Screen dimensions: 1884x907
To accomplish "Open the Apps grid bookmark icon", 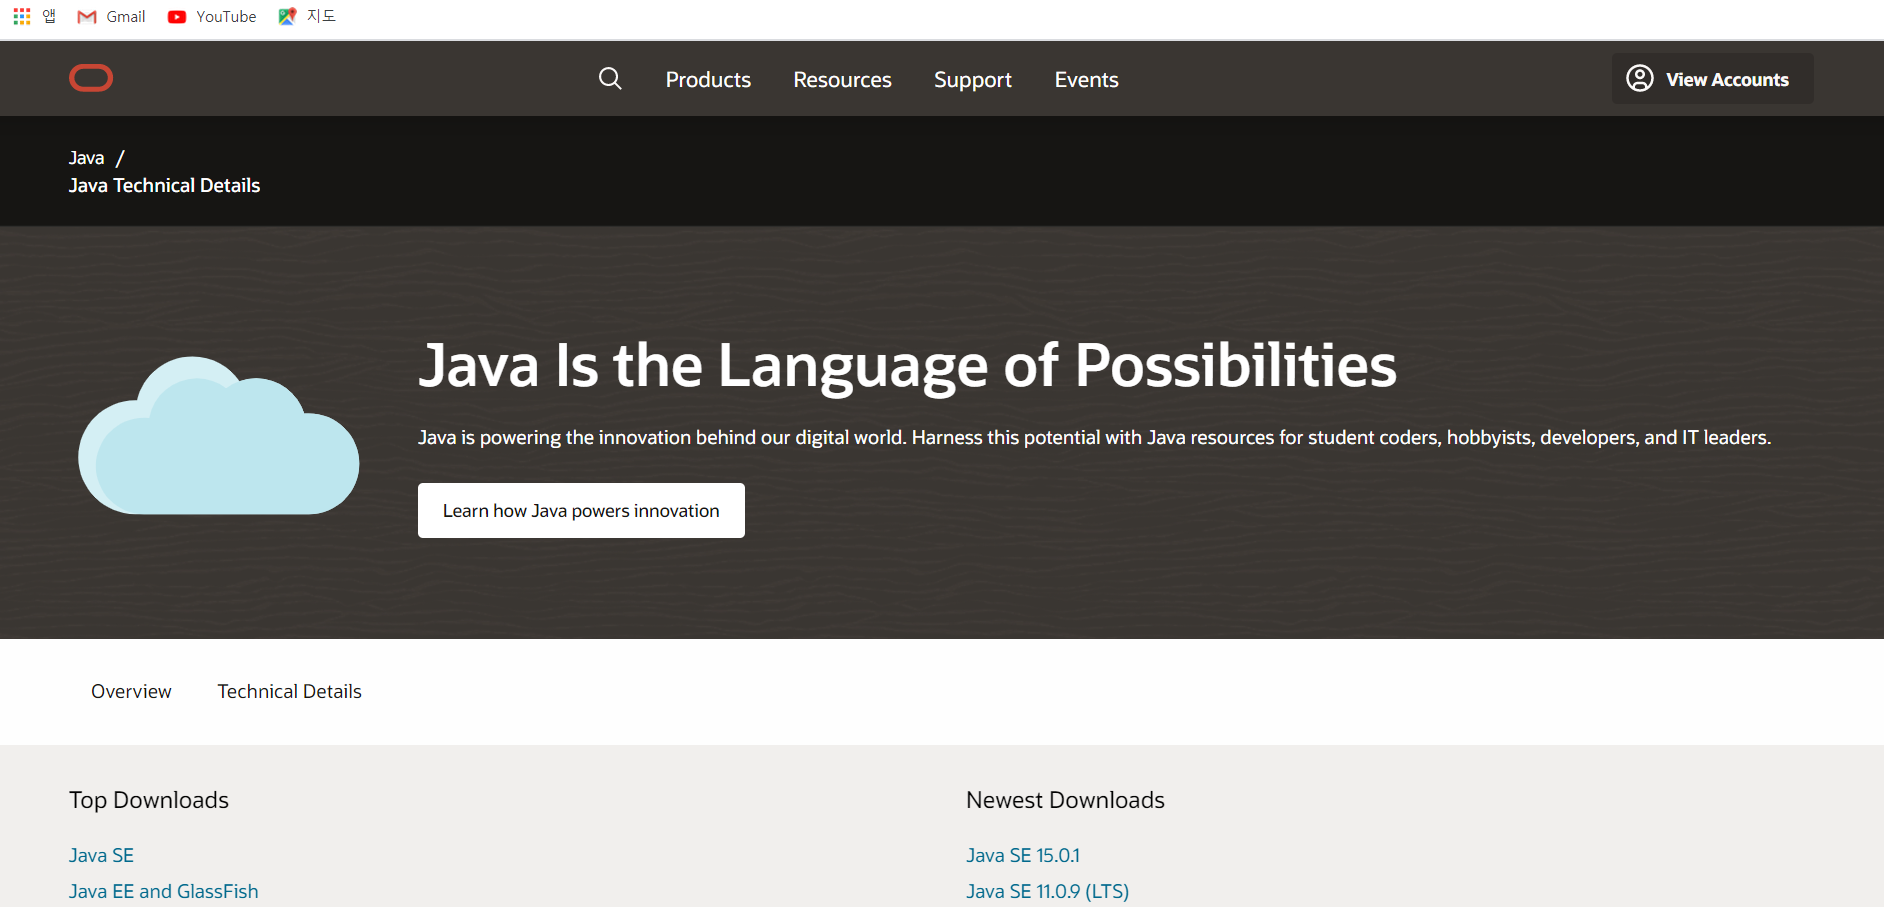I will click(x=22, y=16).
